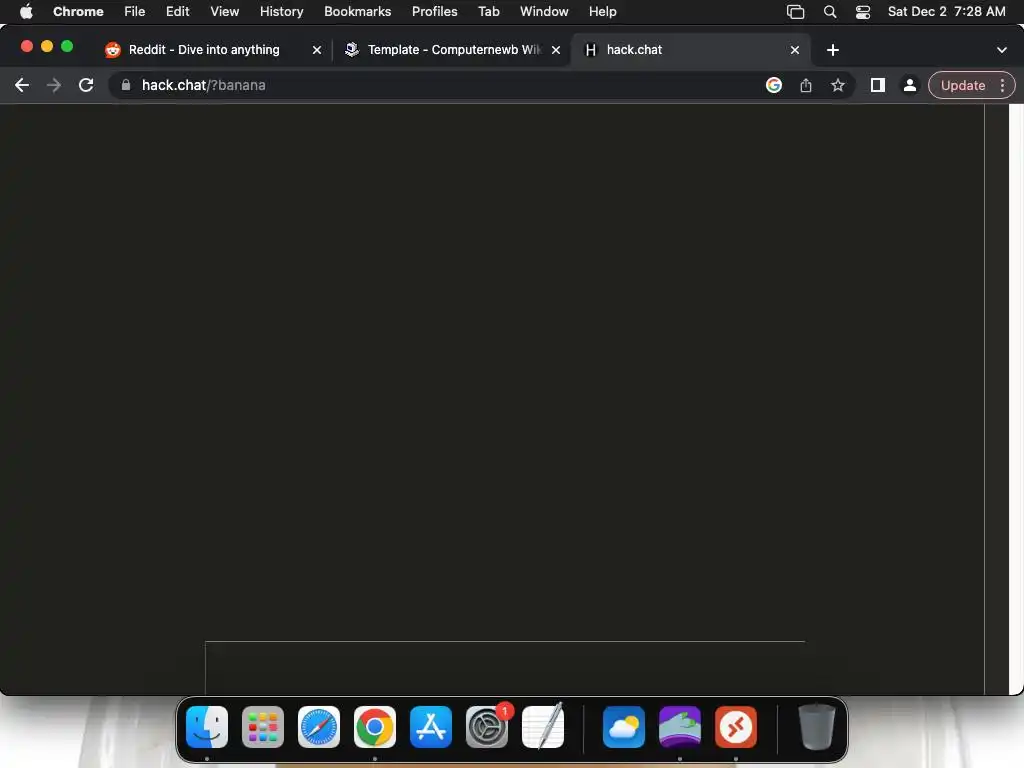Open Launchpad from the Dock
The width and height of the screenshot is (1024, 768).
(x=263, y=727)
